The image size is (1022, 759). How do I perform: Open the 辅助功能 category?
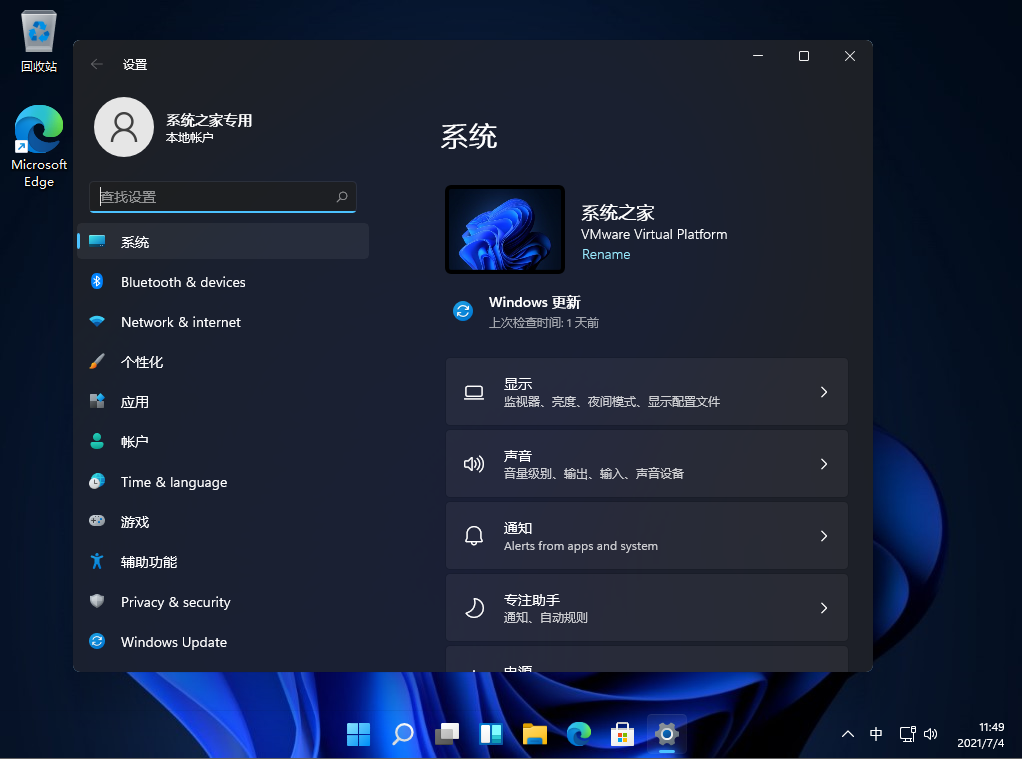[223, 561]
